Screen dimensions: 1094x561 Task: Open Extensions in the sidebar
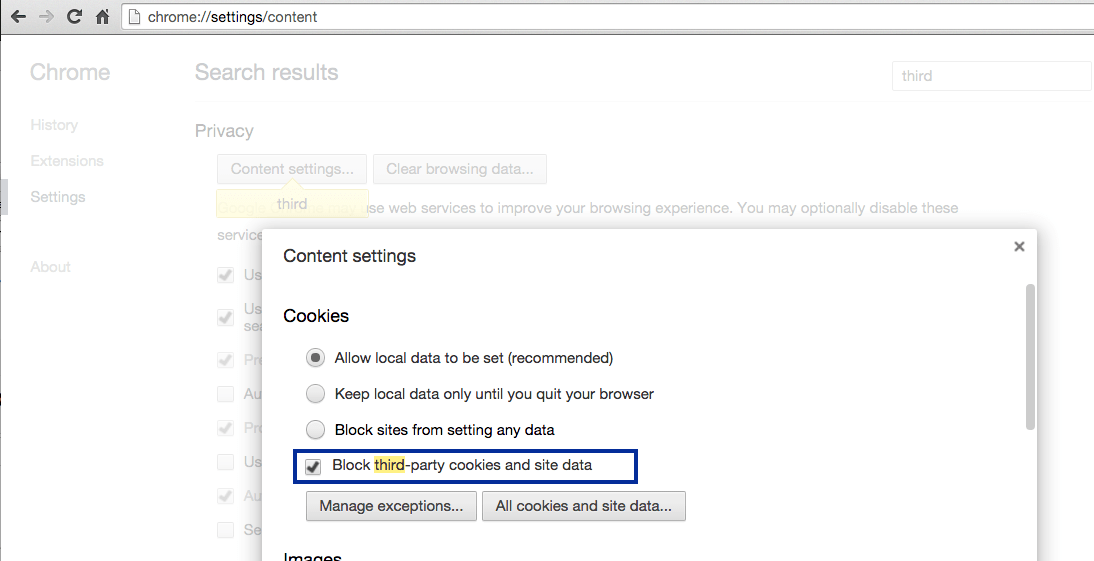[x=67, y=161]
